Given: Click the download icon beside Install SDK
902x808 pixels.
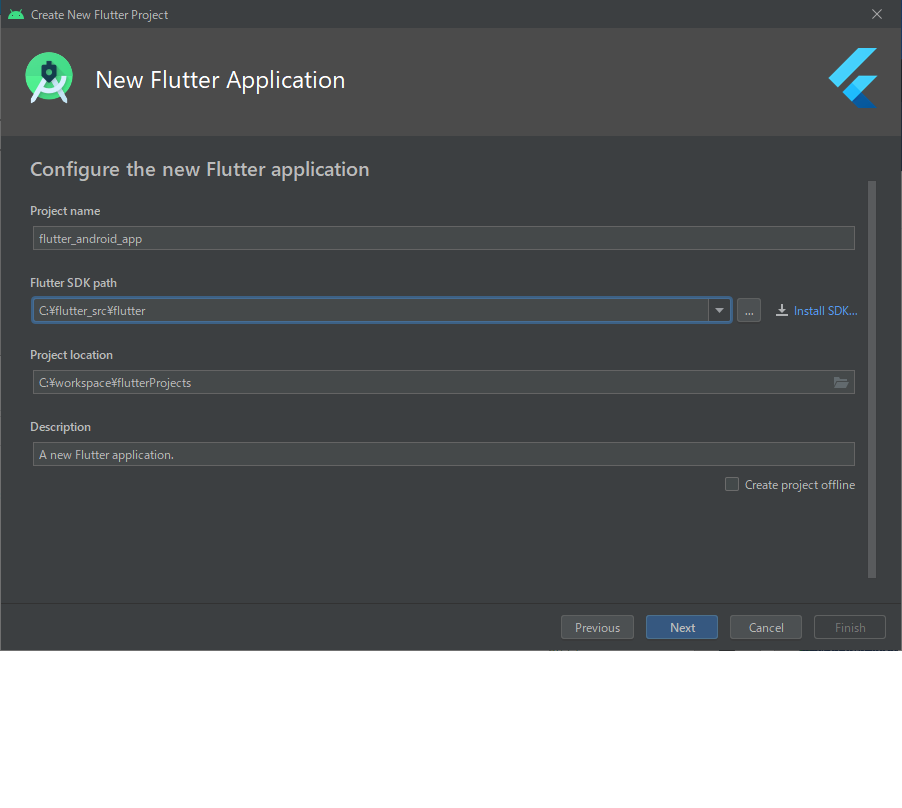Looking at the screenshot, I should [781, 311].
